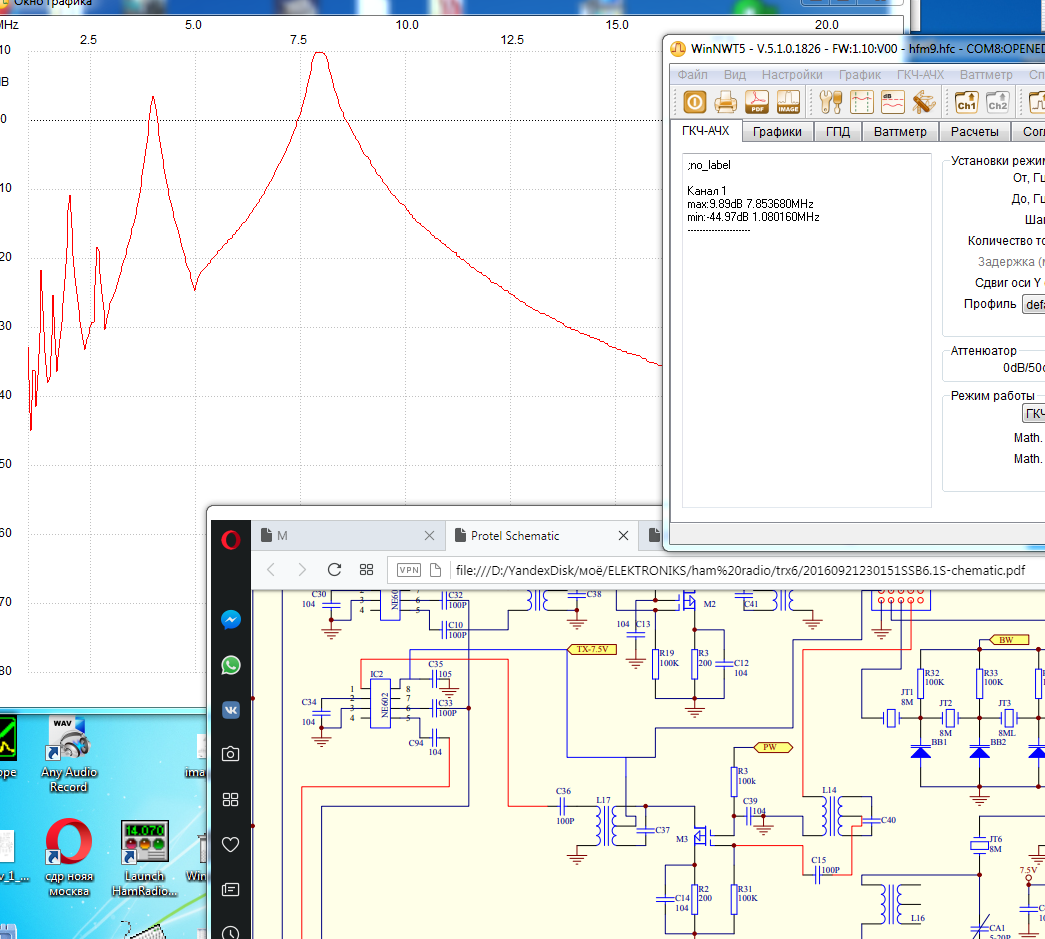Click the snapshot camera icon in Opera sidebar
The image size is (1045, 939).
[x=231, y=754]
